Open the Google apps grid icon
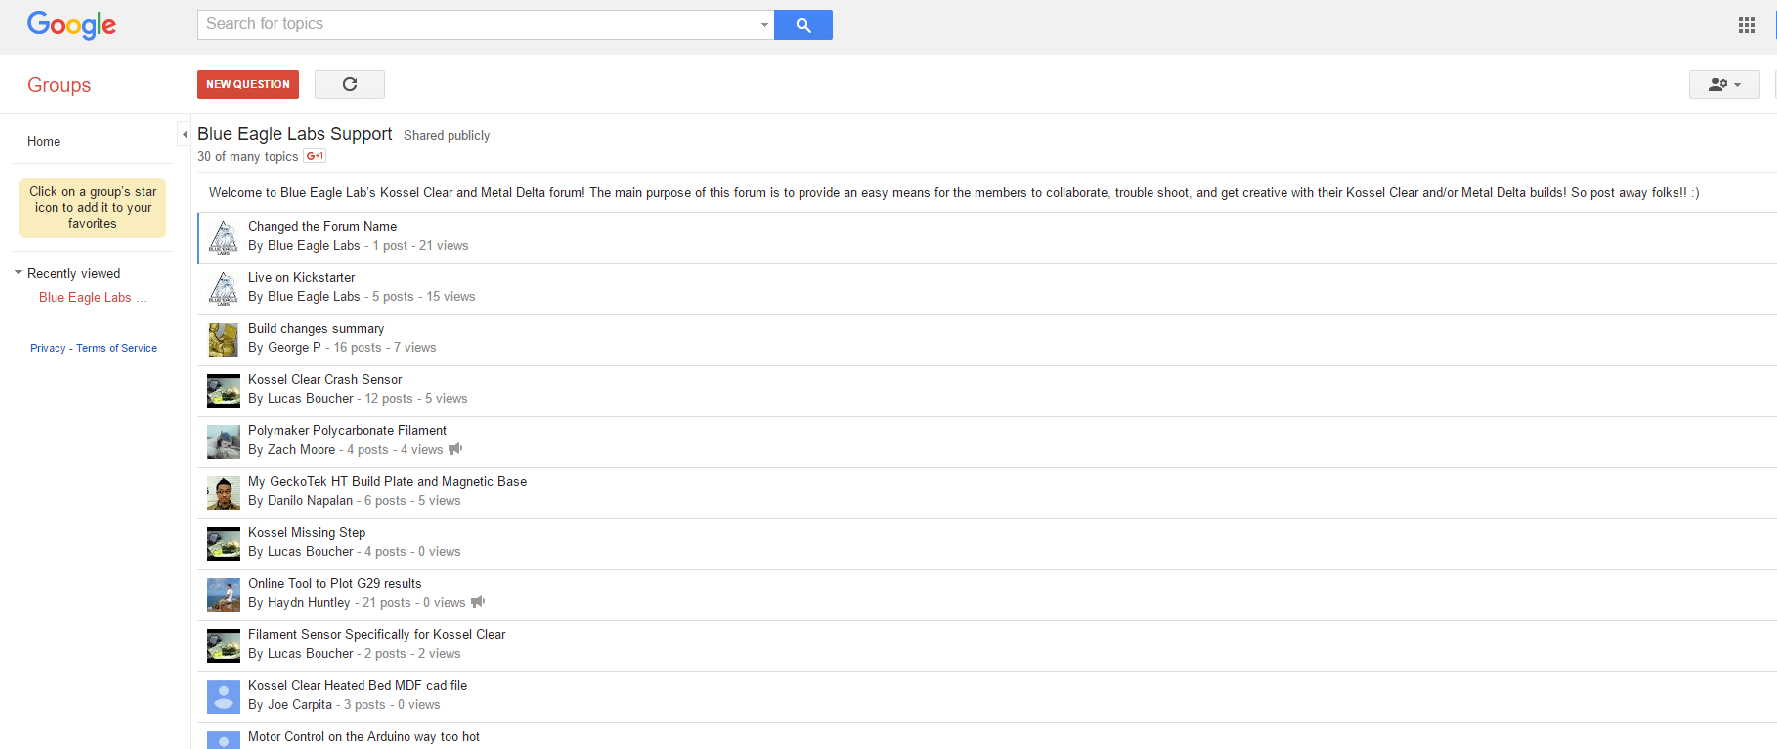1777x749 pixels. point(1747,25)
